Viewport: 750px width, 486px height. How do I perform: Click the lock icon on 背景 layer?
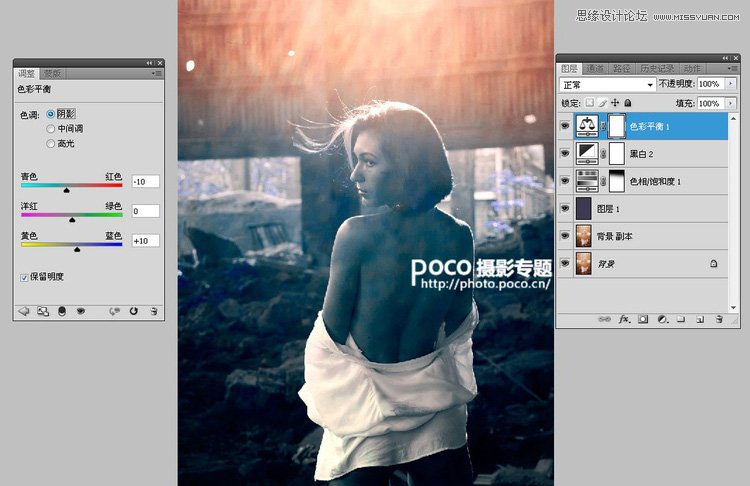tap(713, 264)
